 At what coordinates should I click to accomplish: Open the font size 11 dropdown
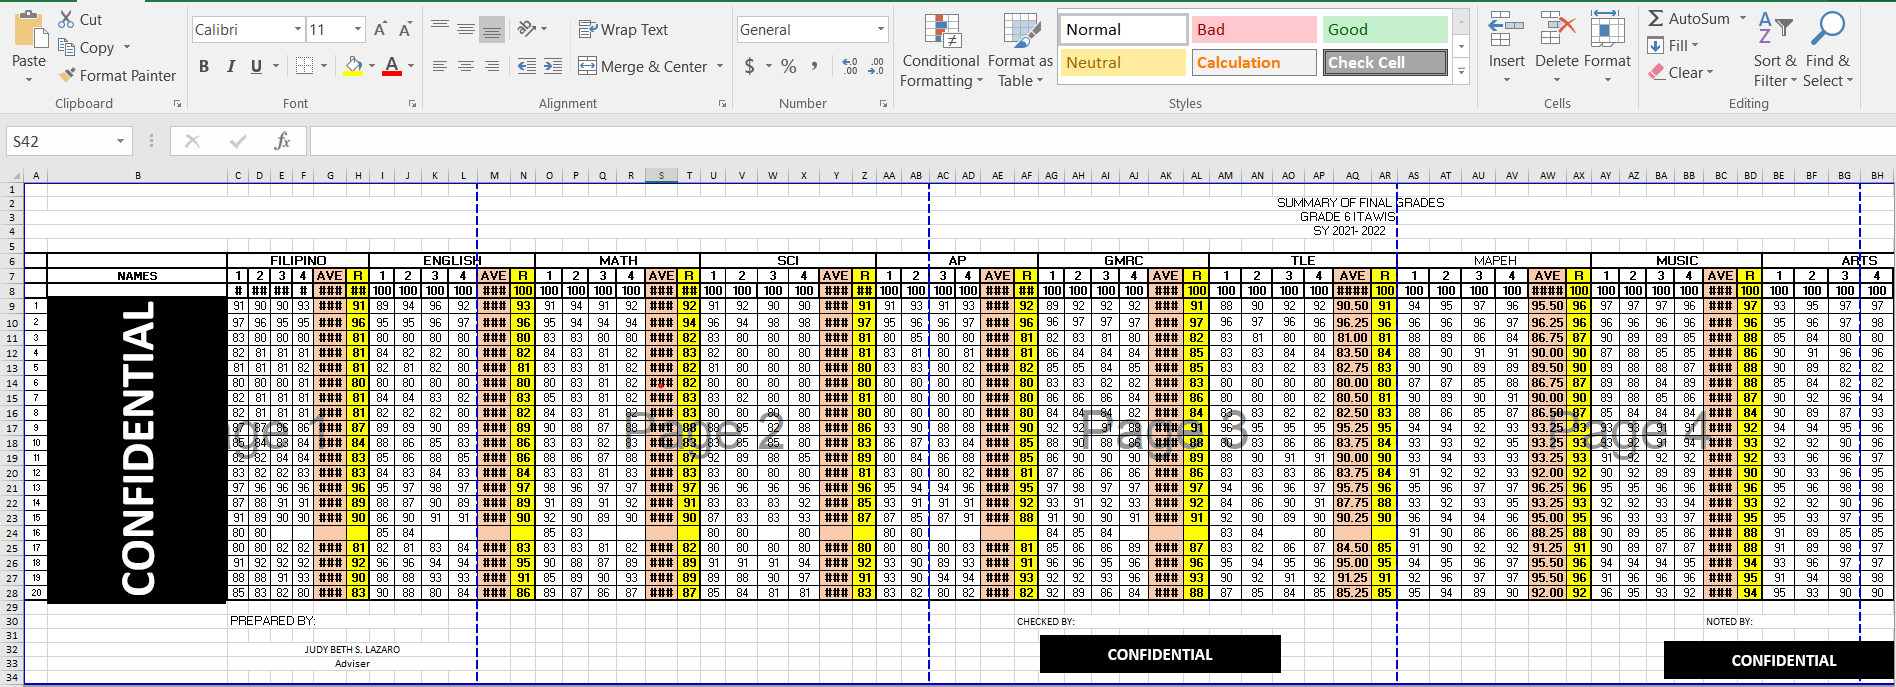click(358, 30)
